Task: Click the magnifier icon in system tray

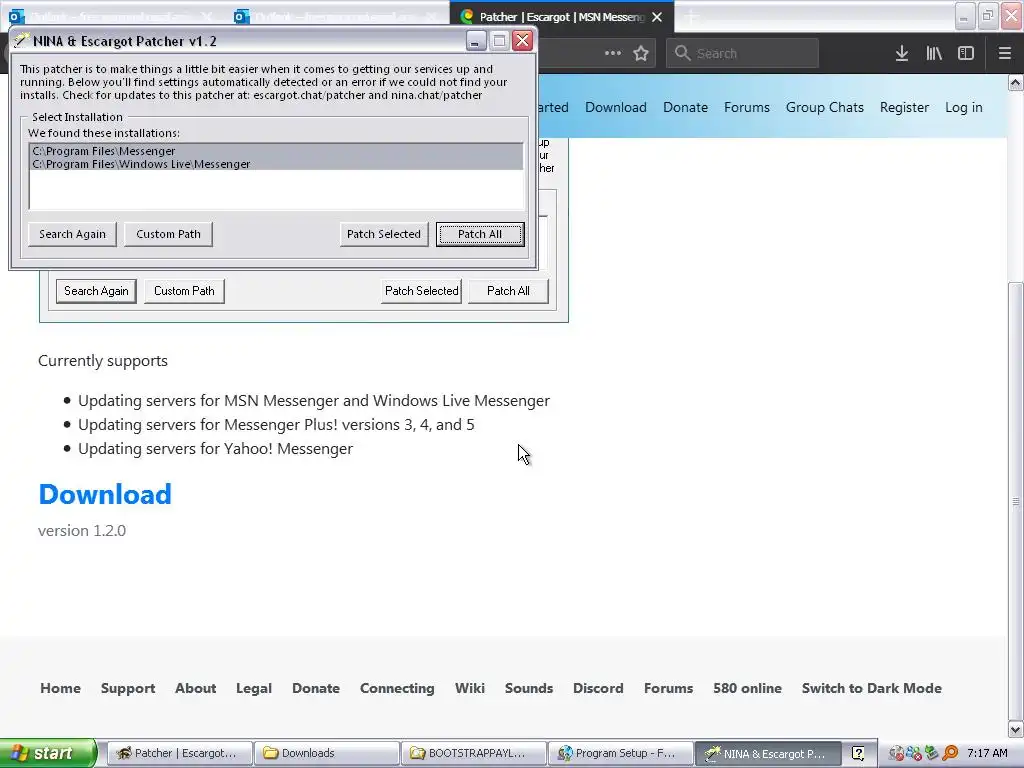Action: click(x=950, y=753)
